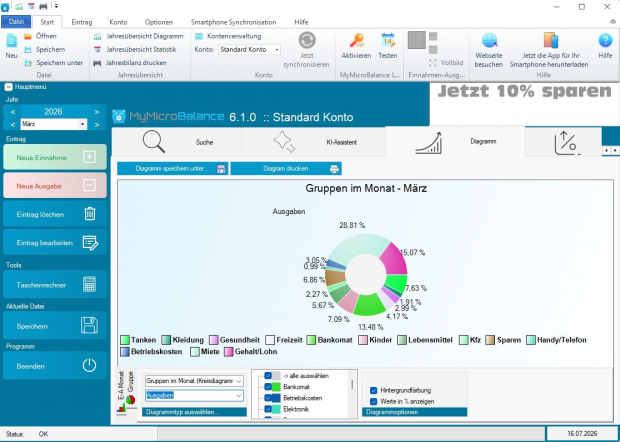Click the Beenden button
This screenshot has height=442, width=620.
tap(55, 366)
